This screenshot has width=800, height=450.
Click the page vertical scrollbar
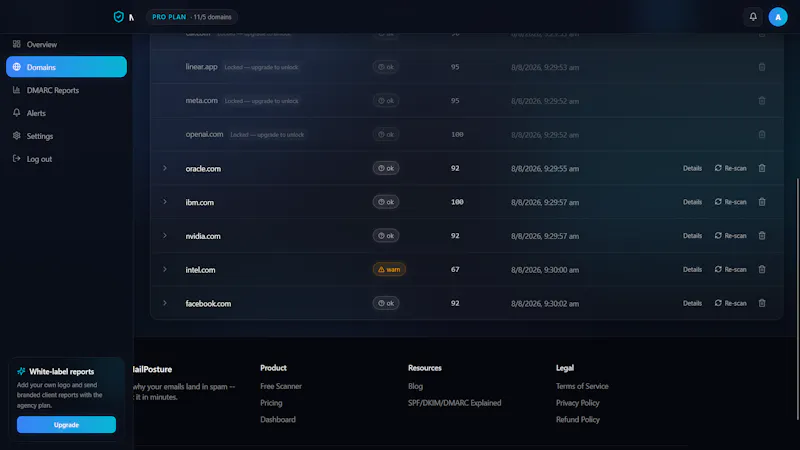[797, 298]
